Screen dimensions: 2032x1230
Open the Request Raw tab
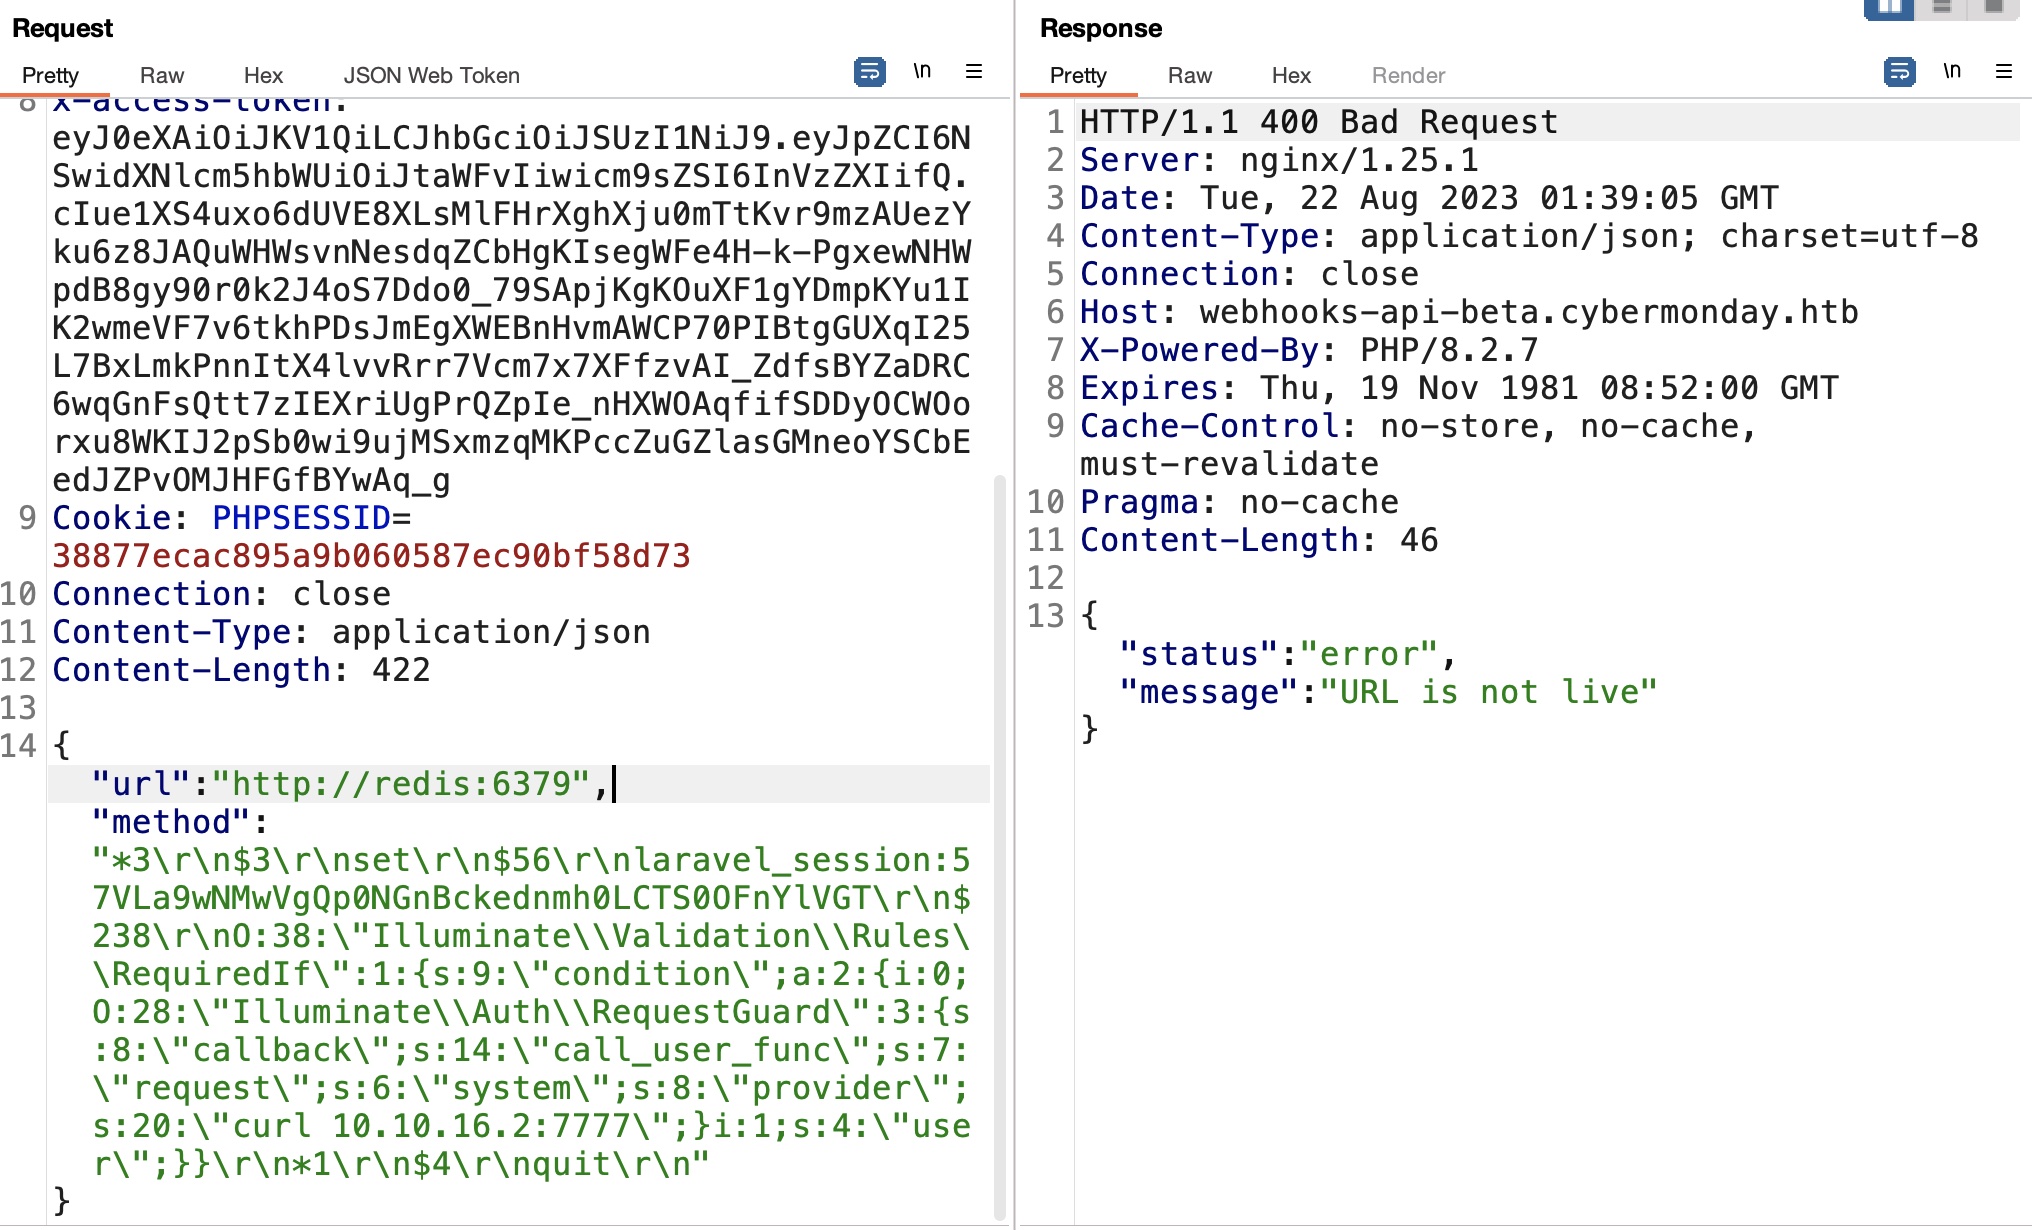coord(162,76)
